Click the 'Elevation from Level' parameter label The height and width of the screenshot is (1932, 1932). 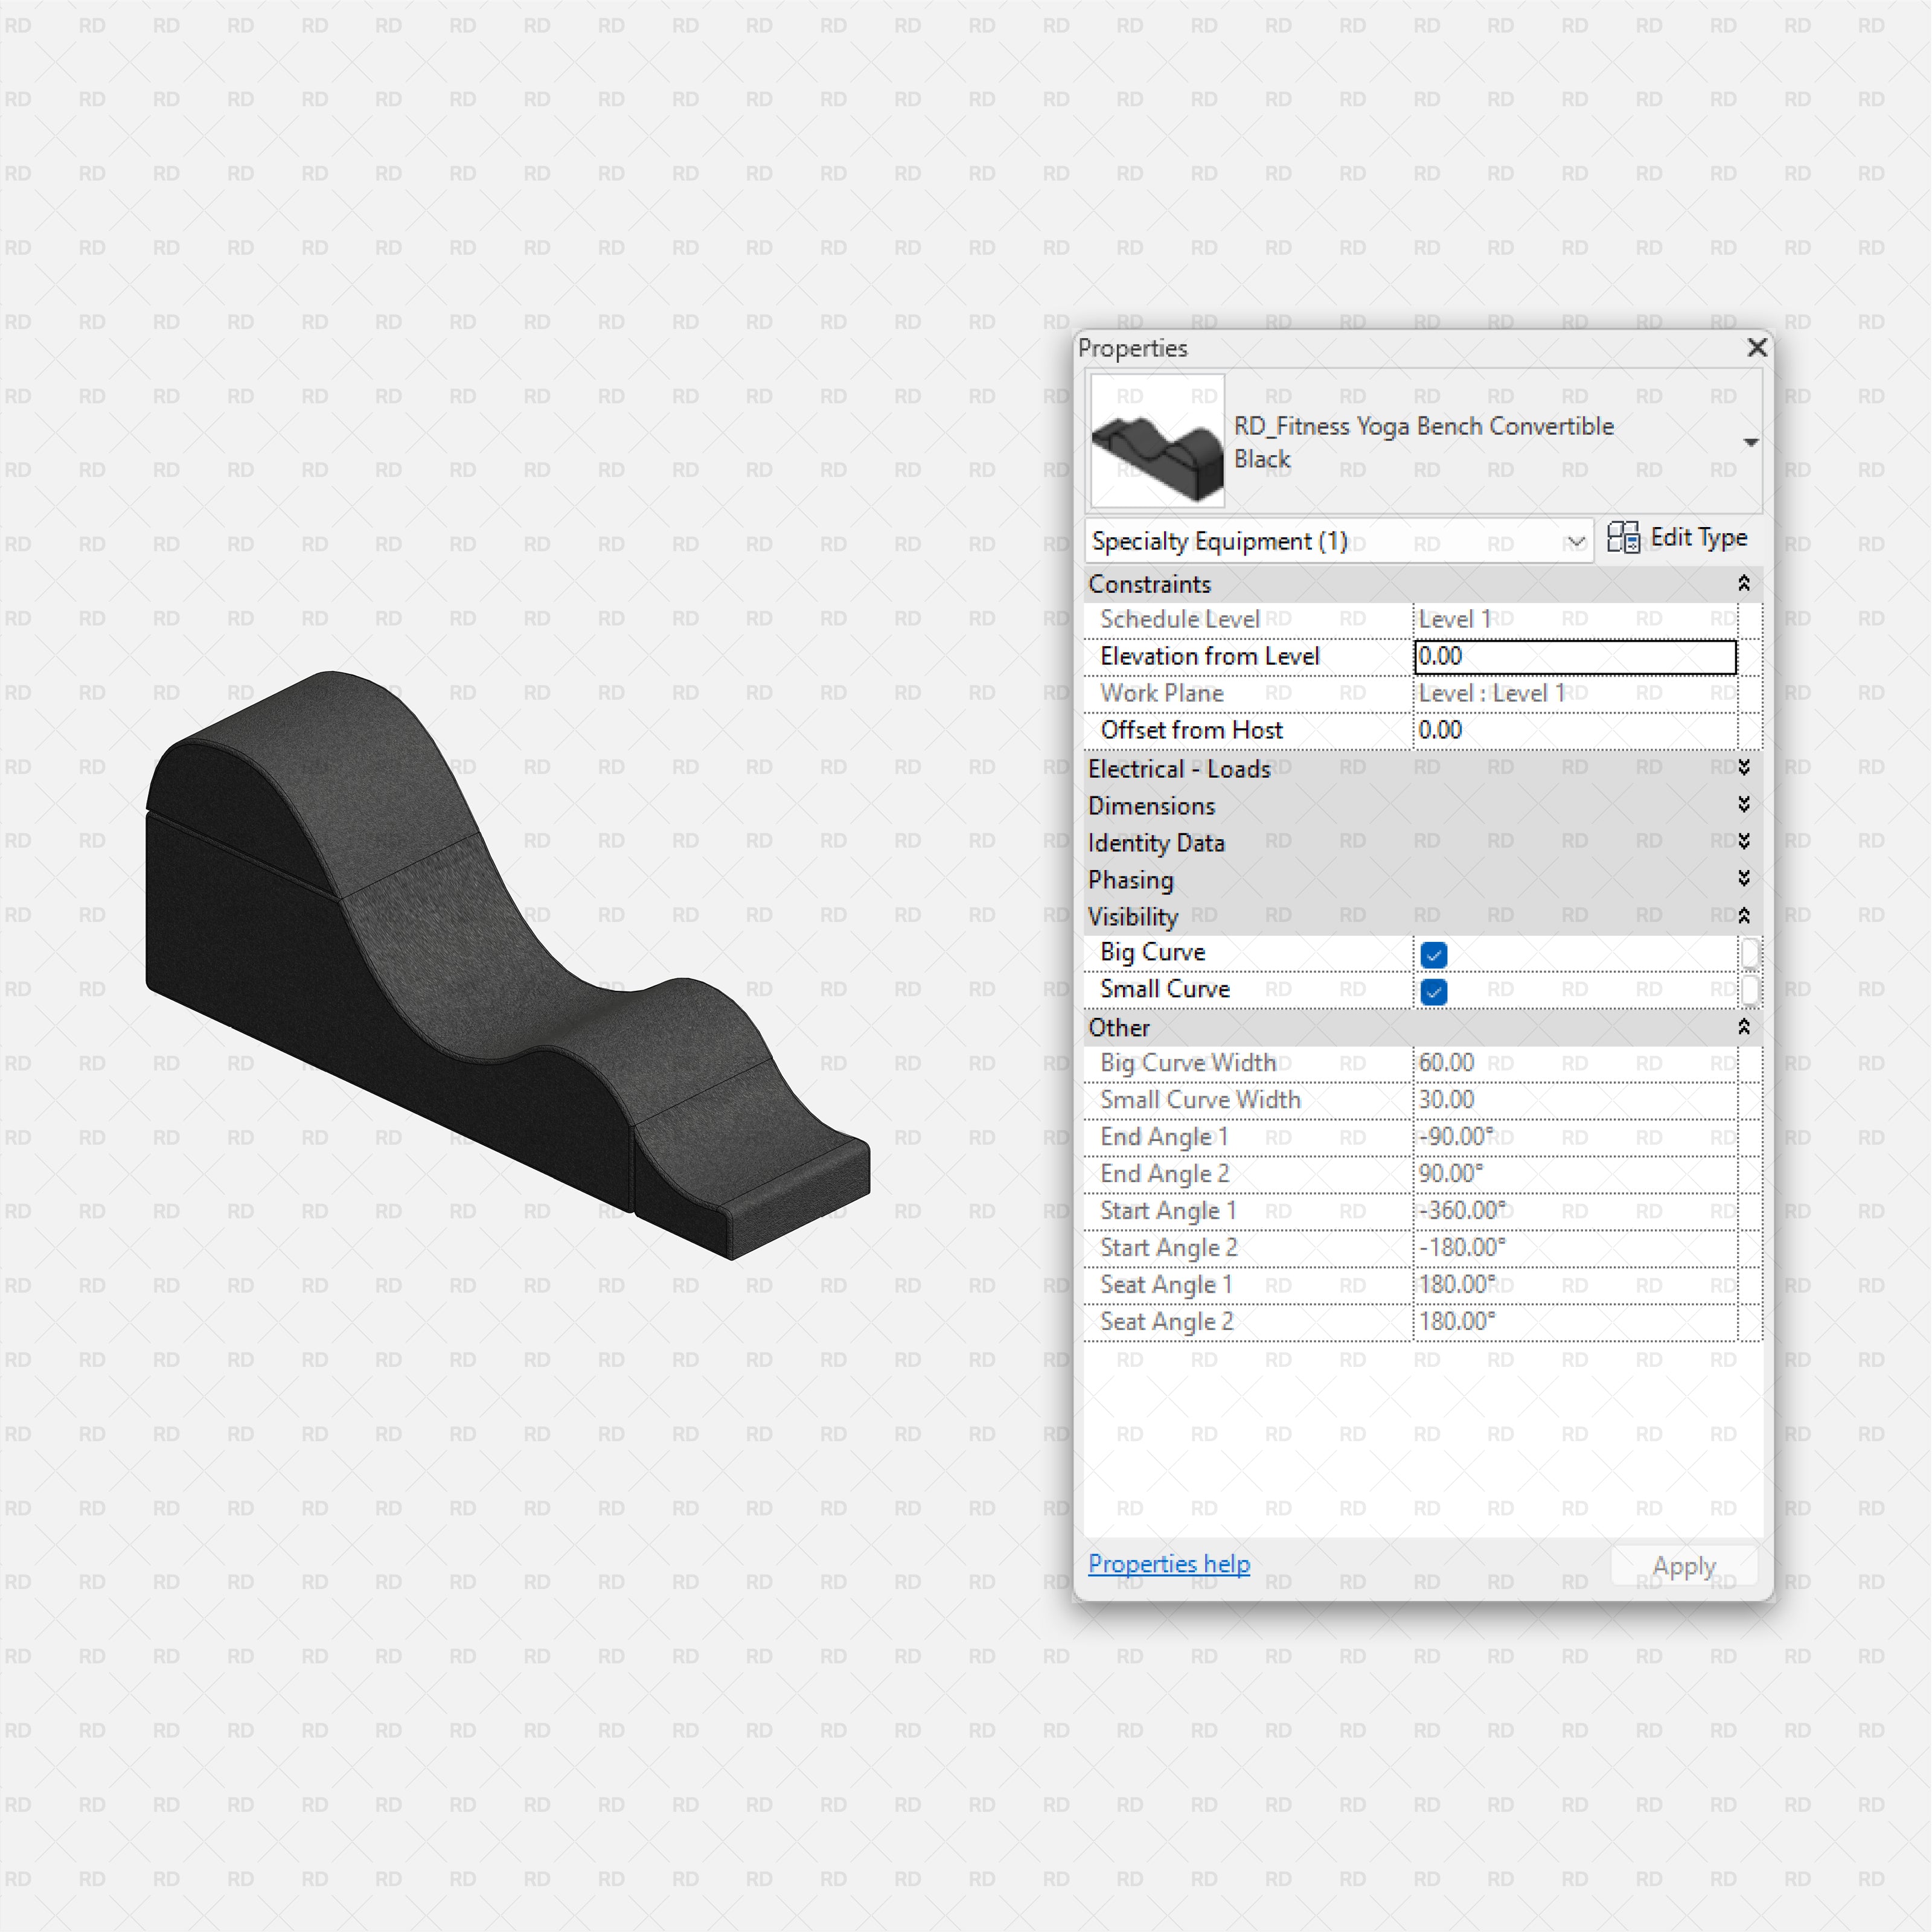point(1209,656)
